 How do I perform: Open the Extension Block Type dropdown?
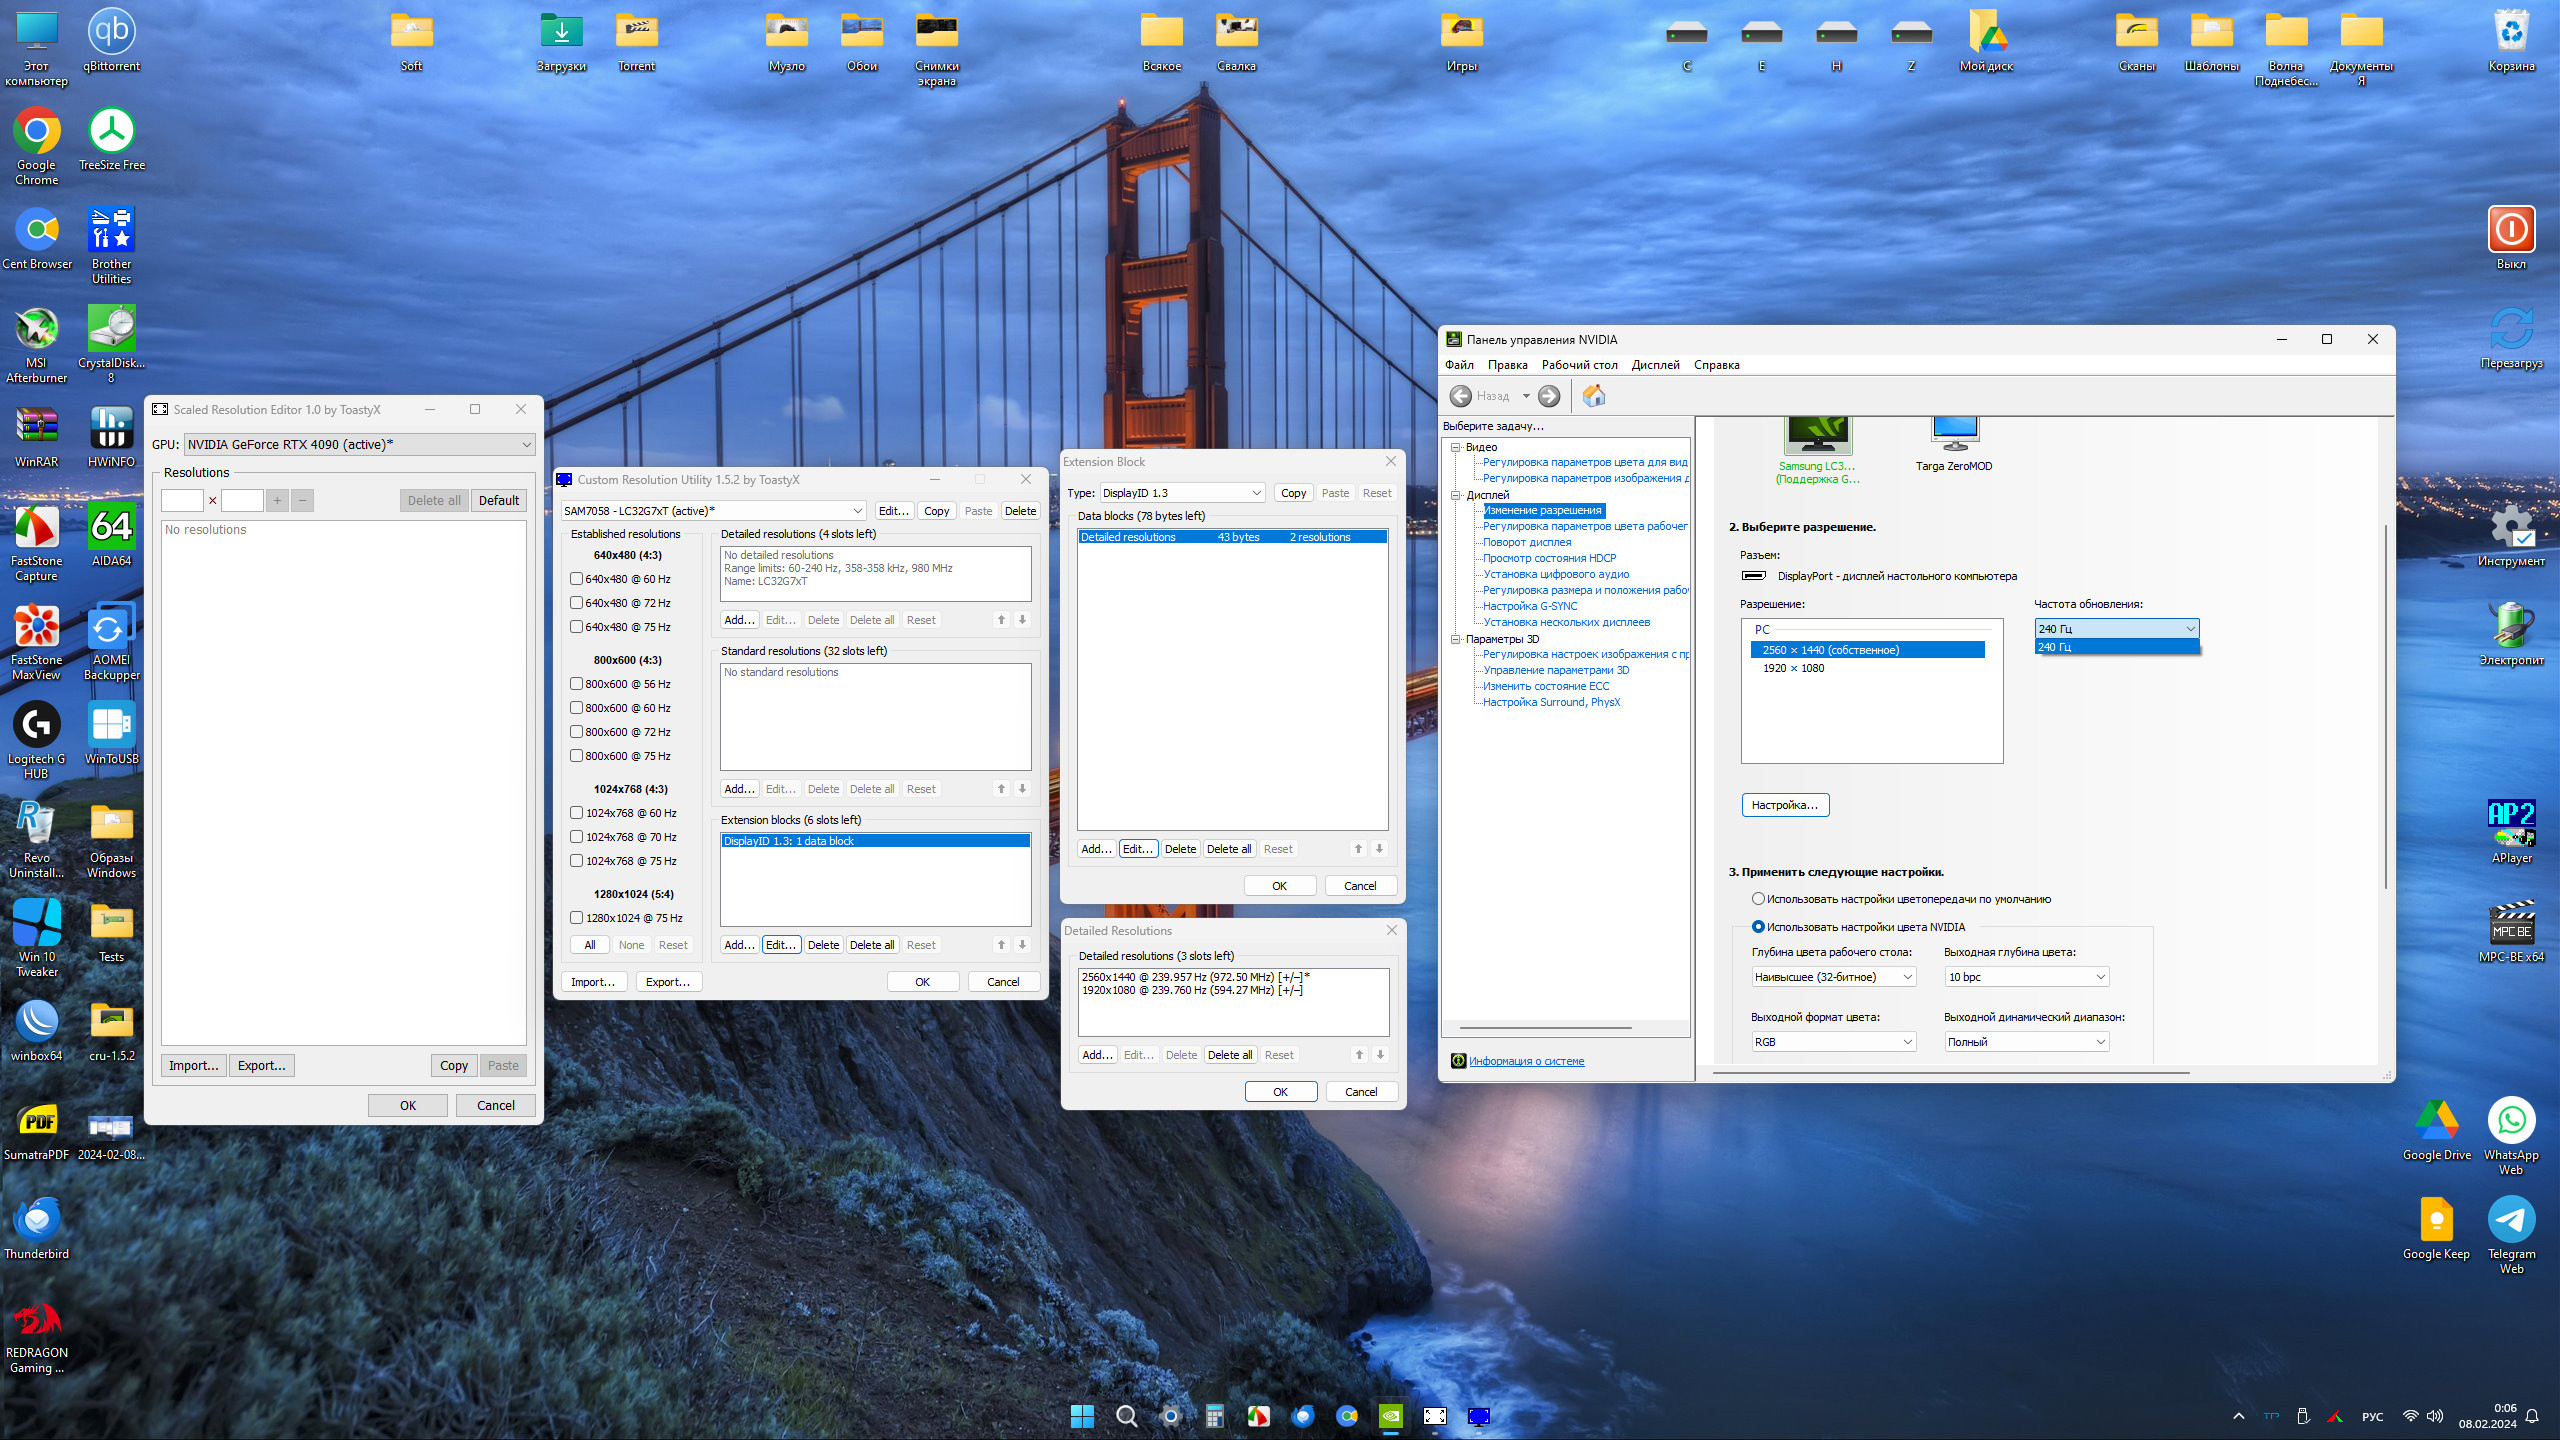coord(1182,493)
